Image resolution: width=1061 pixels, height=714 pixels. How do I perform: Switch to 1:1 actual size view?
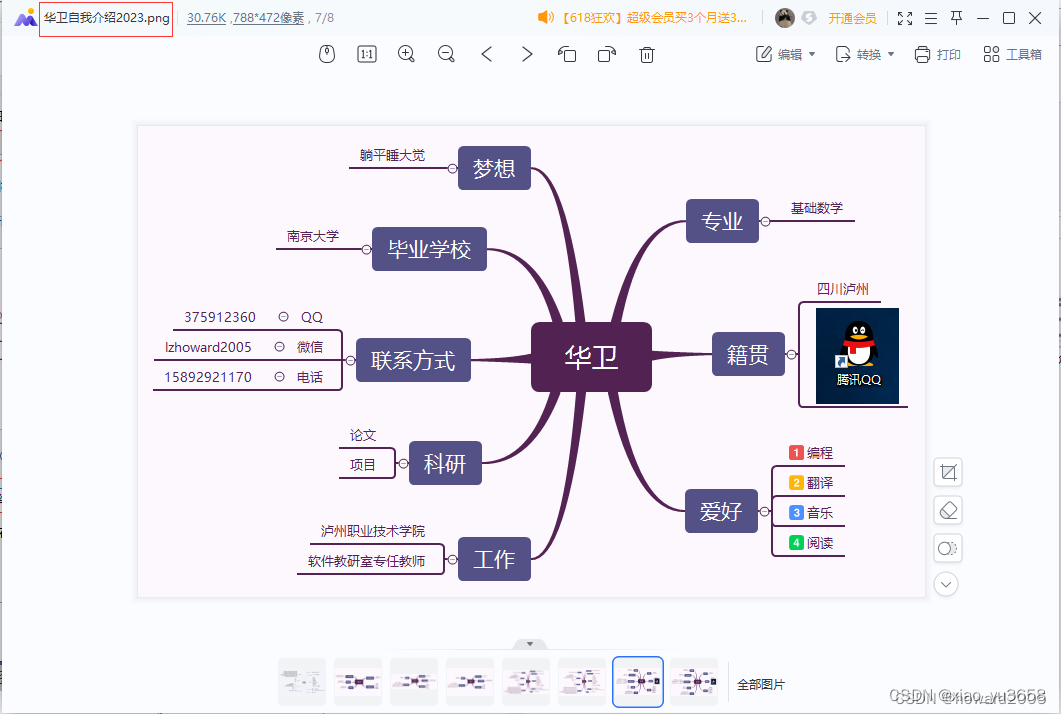coord(366,54)
